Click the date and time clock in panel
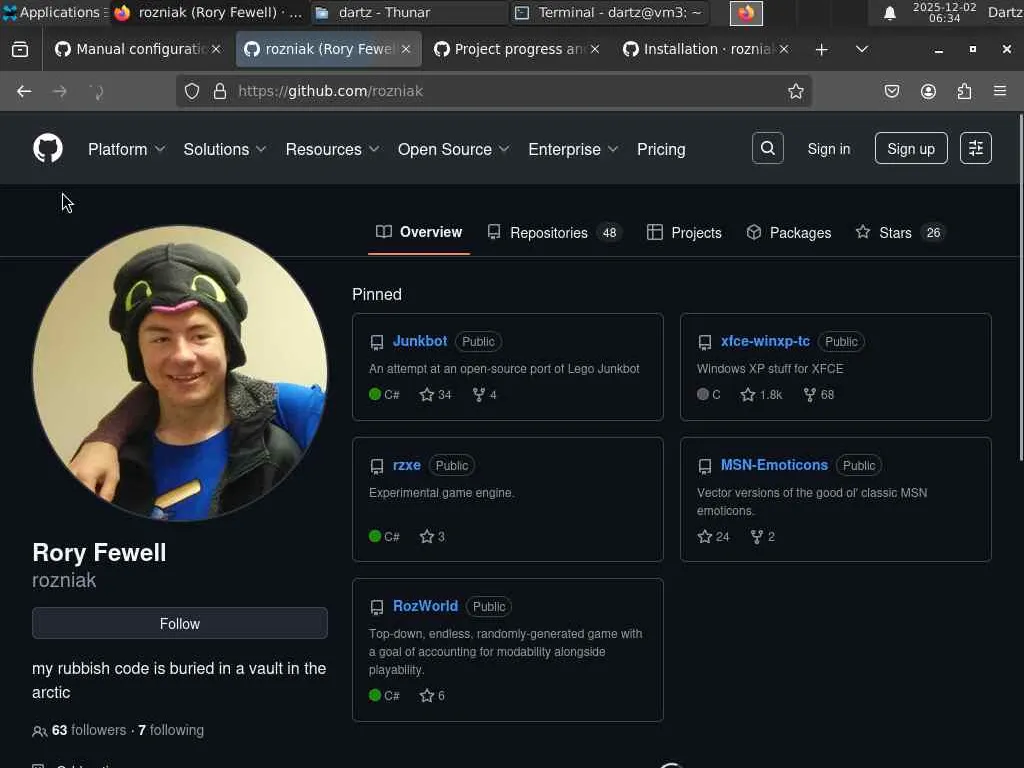 point(944,12)
